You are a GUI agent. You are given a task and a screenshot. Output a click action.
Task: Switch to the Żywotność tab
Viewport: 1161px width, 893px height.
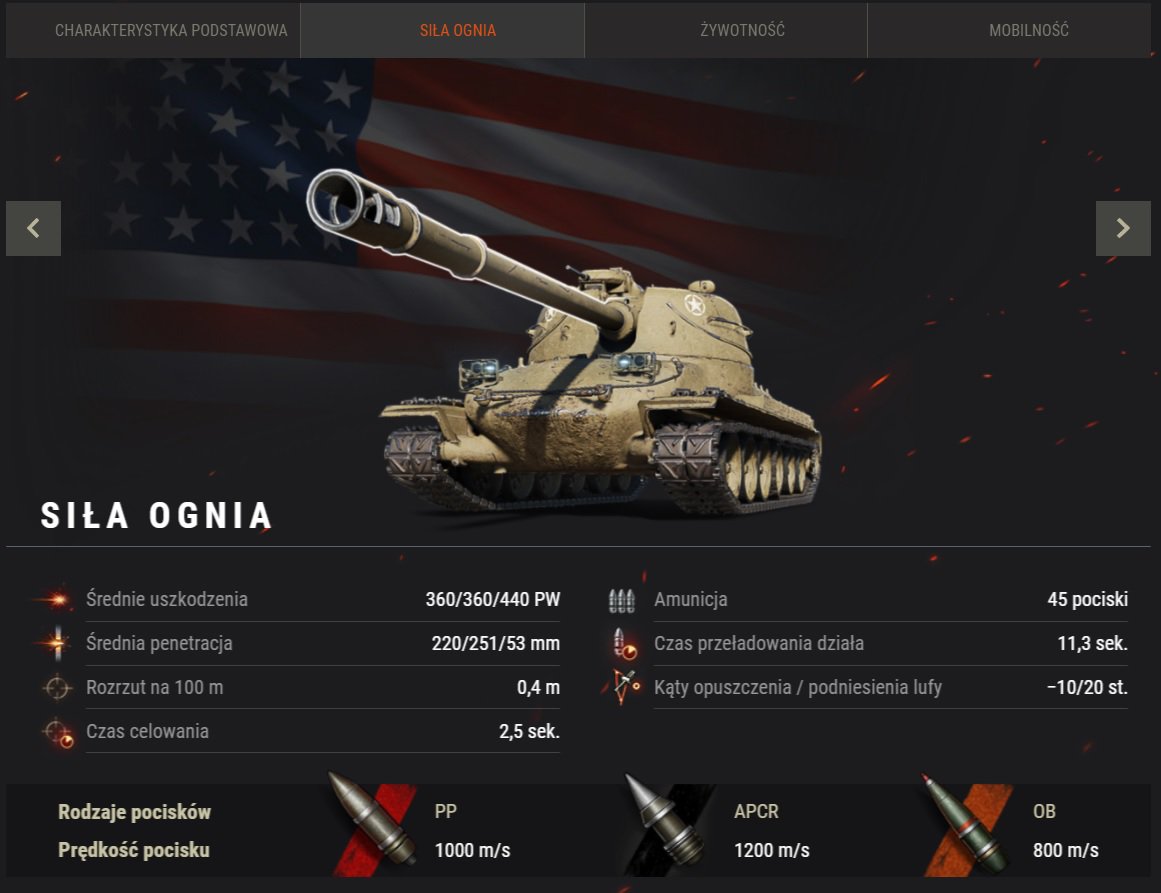coord(742,30)
